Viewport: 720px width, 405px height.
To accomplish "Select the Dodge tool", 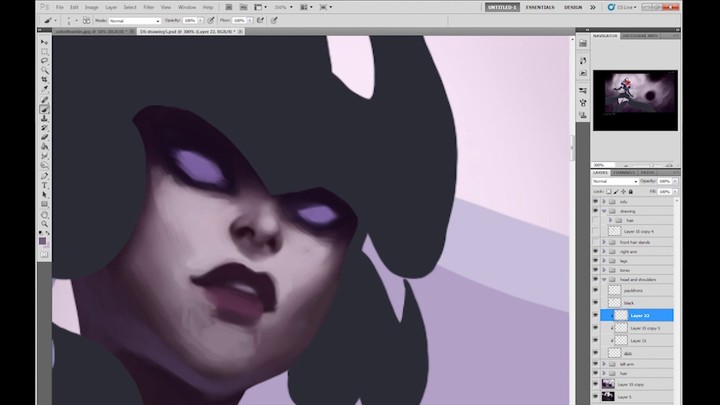I will (x=45, y=165).
